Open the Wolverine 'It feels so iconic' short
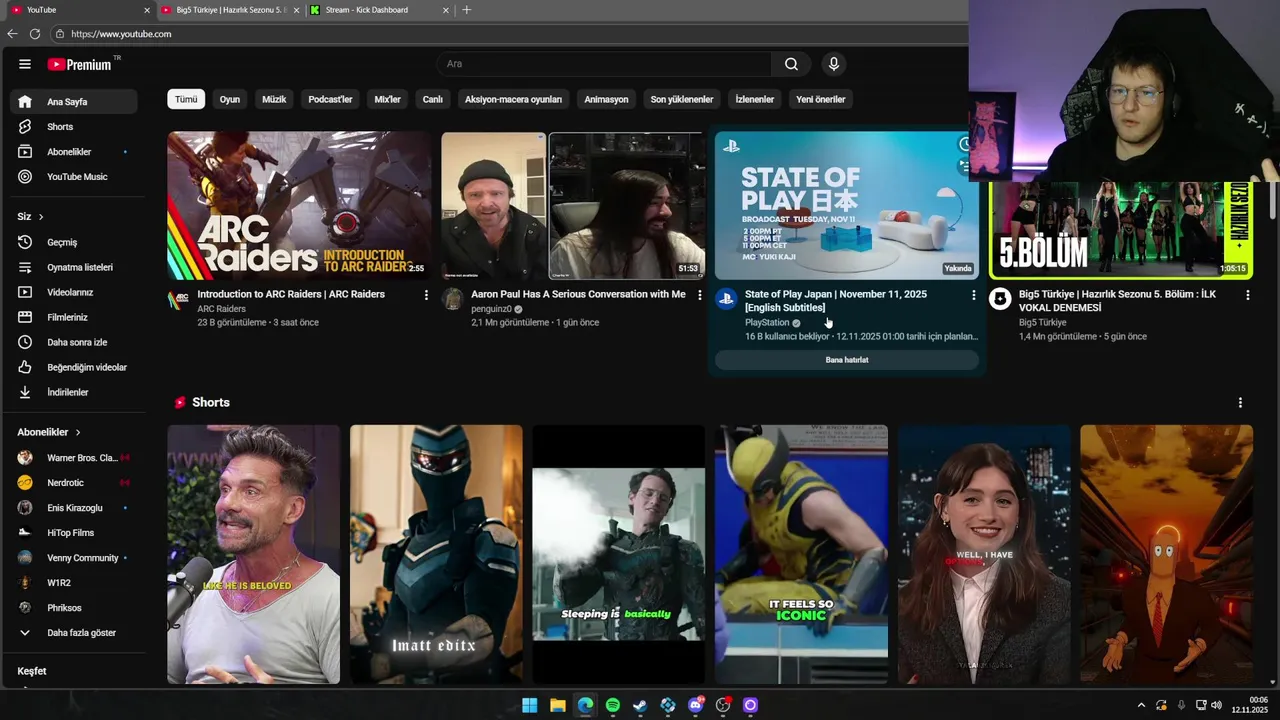The width and height of the screenshot is (1280, 720). (x=801, y=555)
